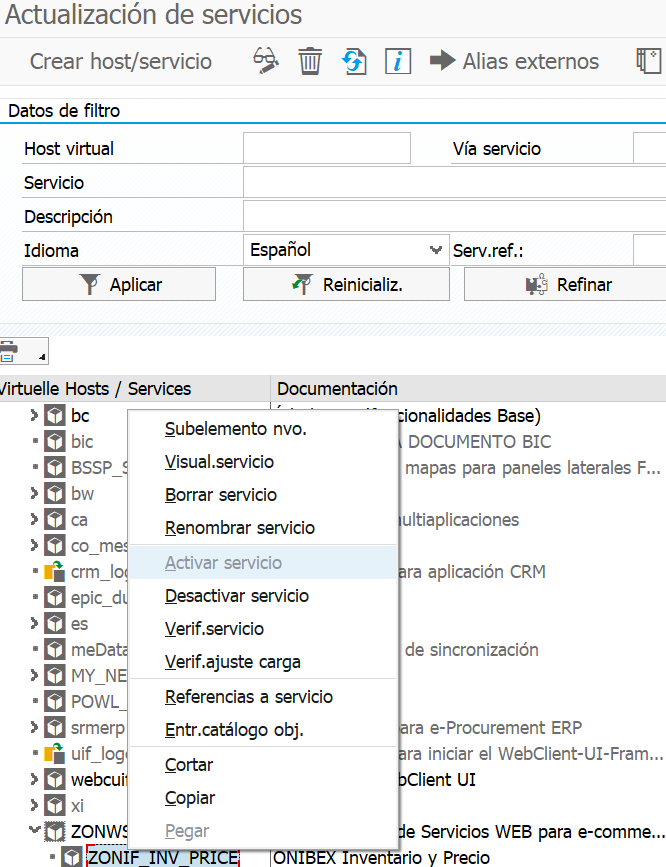
Task: Click the crm_log service icon with green arrow
Action: (55, 571)
